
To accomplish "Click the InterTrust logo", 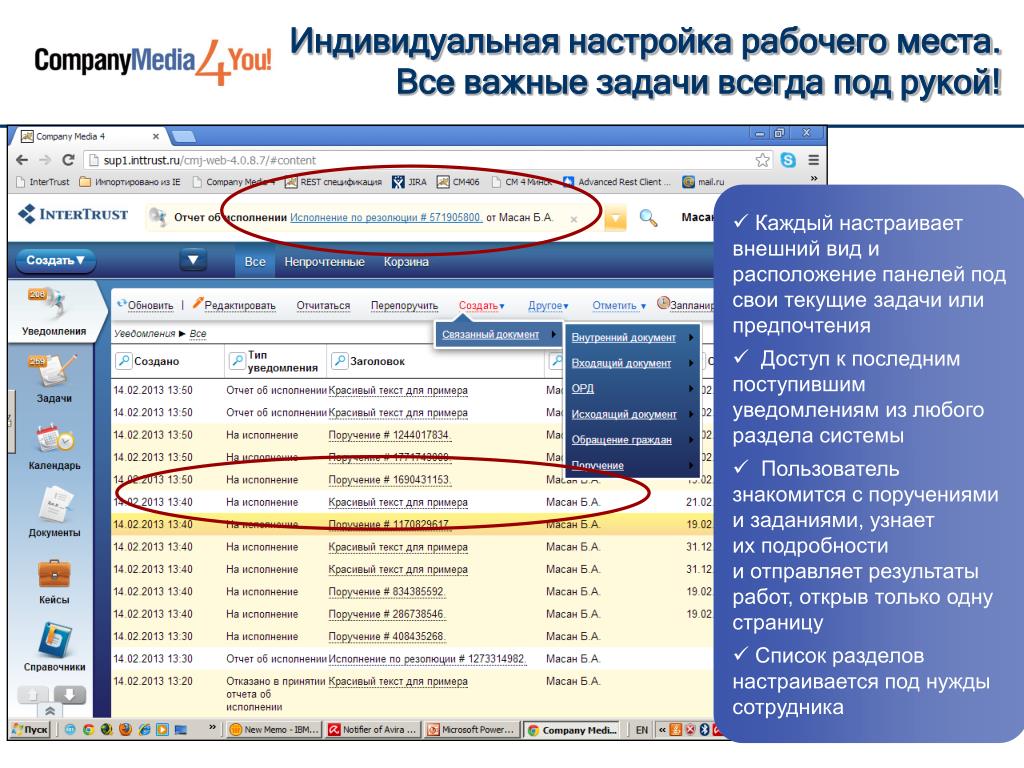I will [73, 214].
